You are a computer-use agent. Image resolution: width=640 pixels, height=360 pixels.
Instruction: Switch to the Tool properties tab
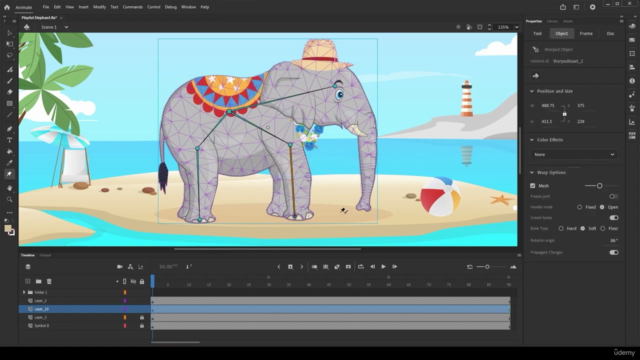click(x=537, y=33)
